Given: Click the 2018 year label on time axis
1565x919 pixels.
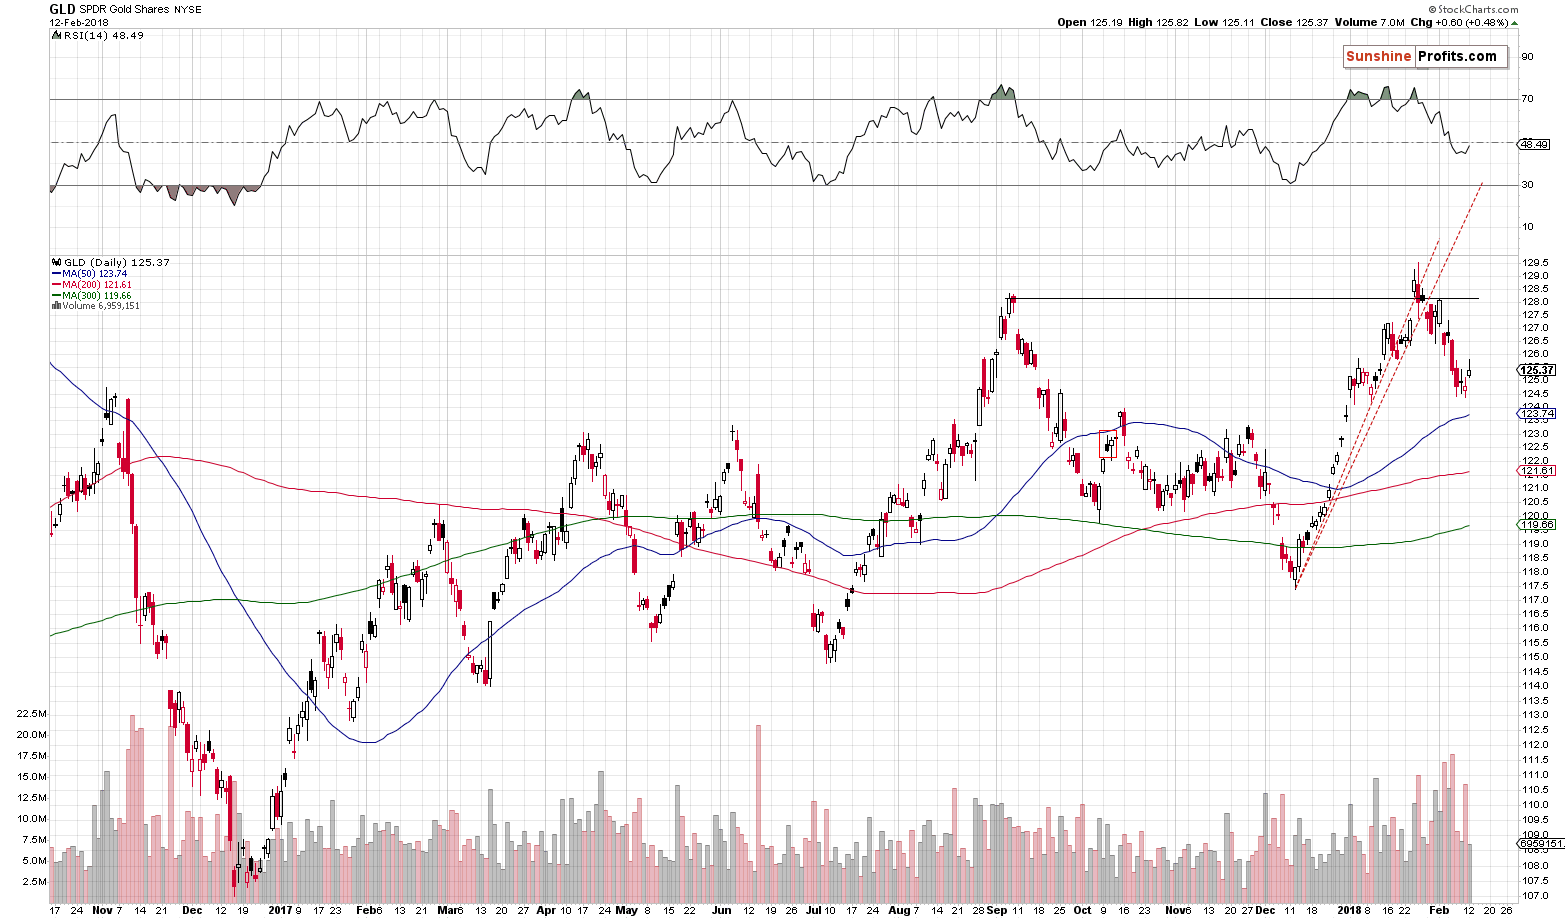Looking at the screenshot, I should (x=1349, y=911).
